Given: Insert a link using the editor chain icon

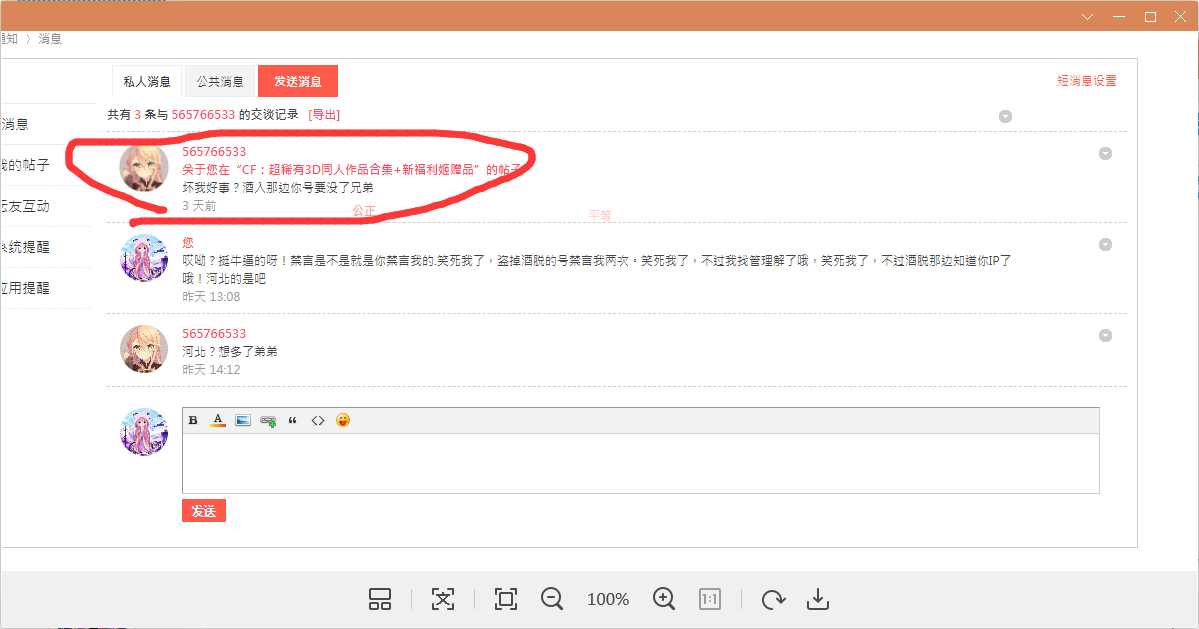Looking at the screenshot, I should pyautogui.click(x=268, y=420).
